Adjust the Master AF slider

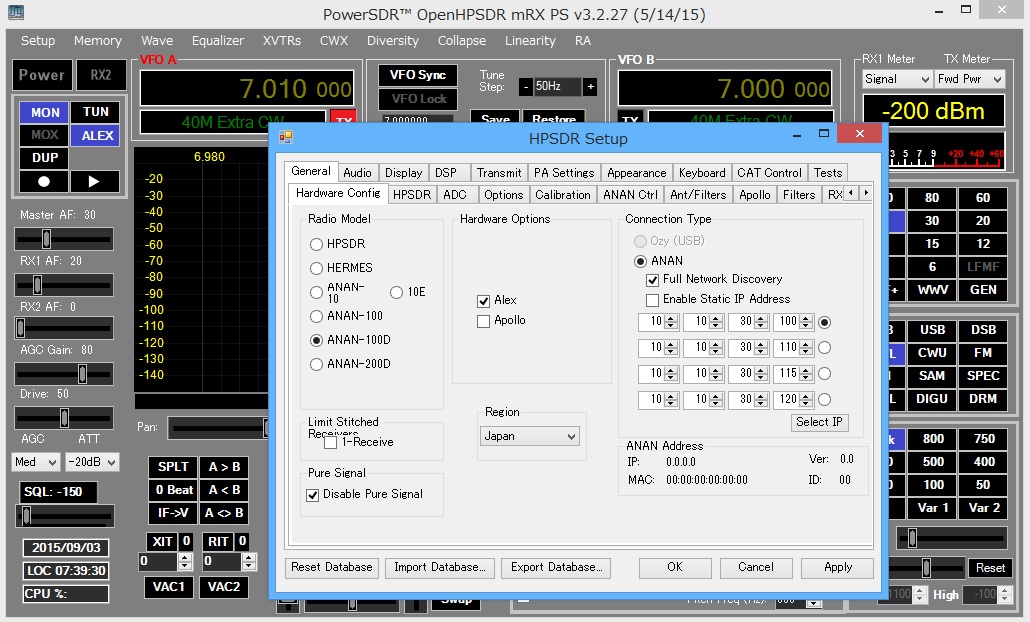pos(64,238)
